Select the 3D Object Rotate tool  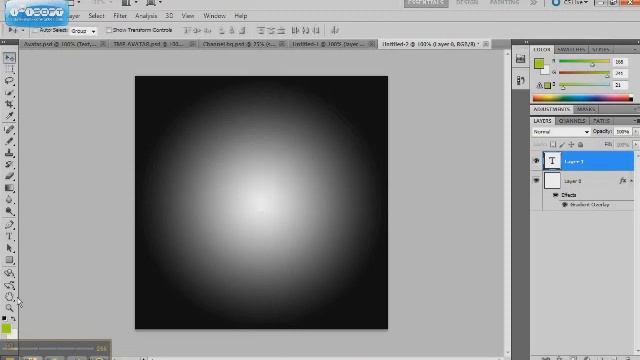point(9,273)
